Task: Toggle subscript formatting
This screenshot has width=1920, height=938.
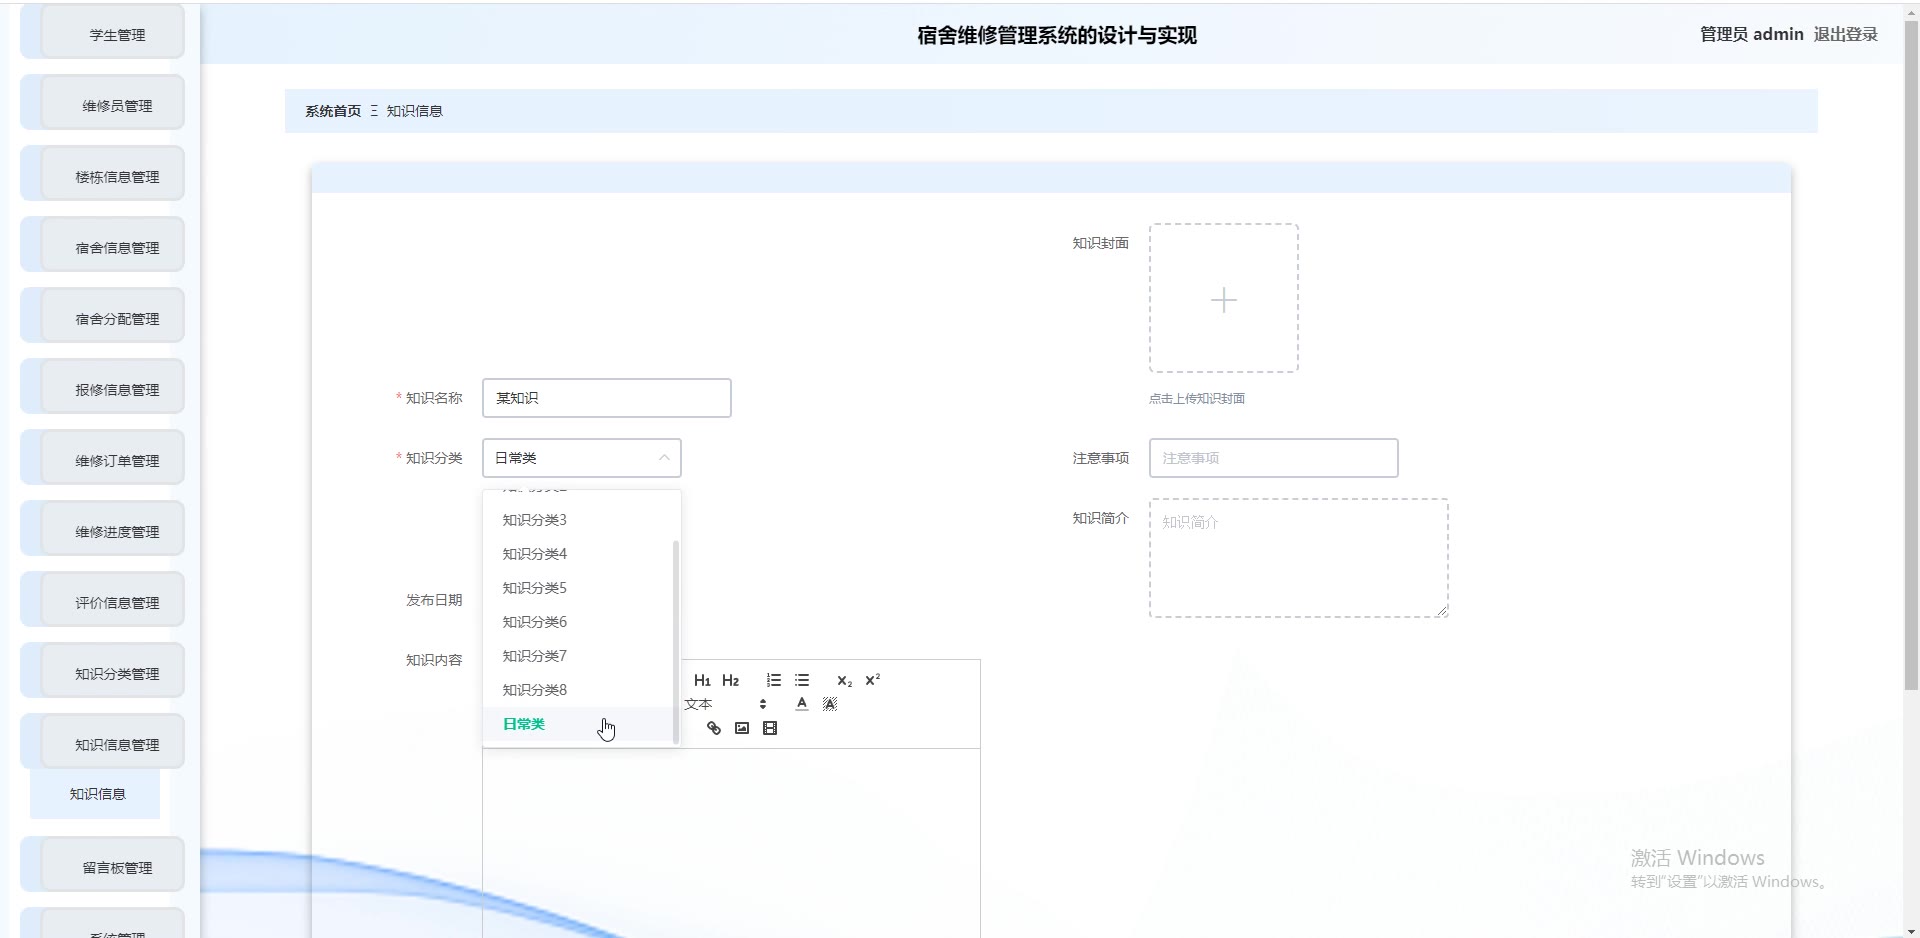Action: pyautogui.click(x=845, y=680)
